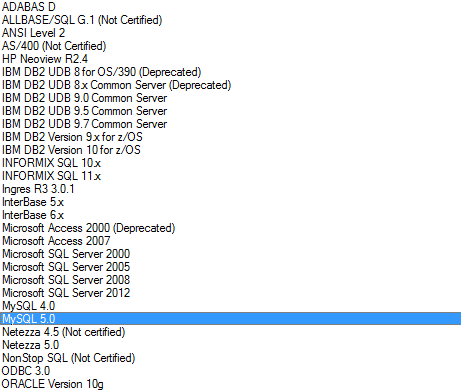Viewport: 461px width, 390px height.
Task: Choose ALLBASE/SQL G.1 (Not Certified)
Action: (82, 20)
